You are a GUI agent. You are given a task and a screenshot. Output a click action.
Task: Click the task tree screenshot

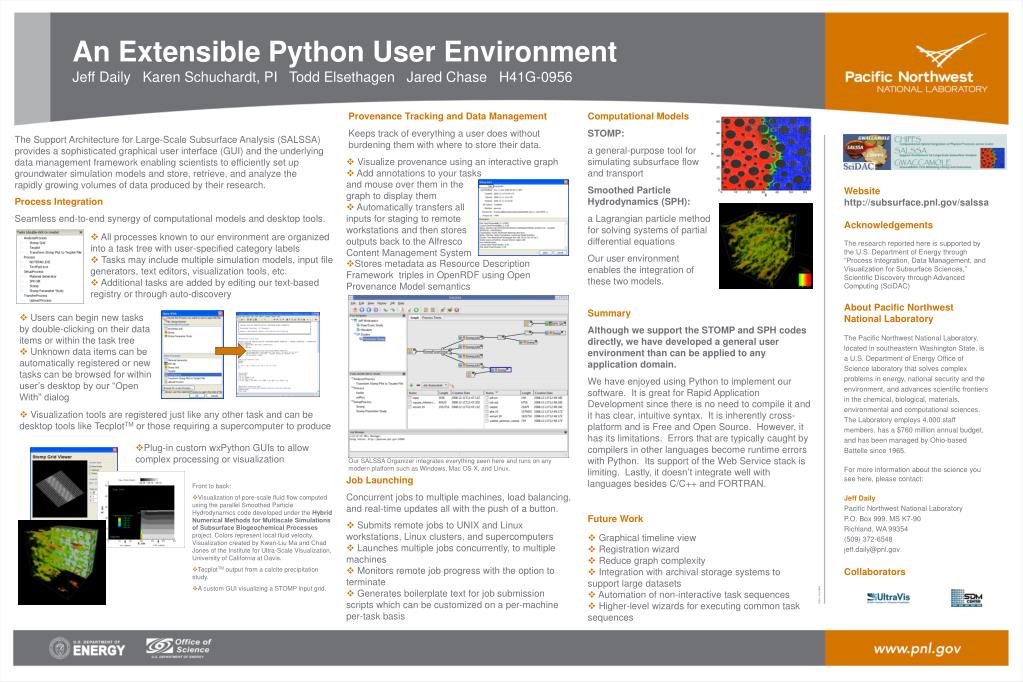pos(50,266)
